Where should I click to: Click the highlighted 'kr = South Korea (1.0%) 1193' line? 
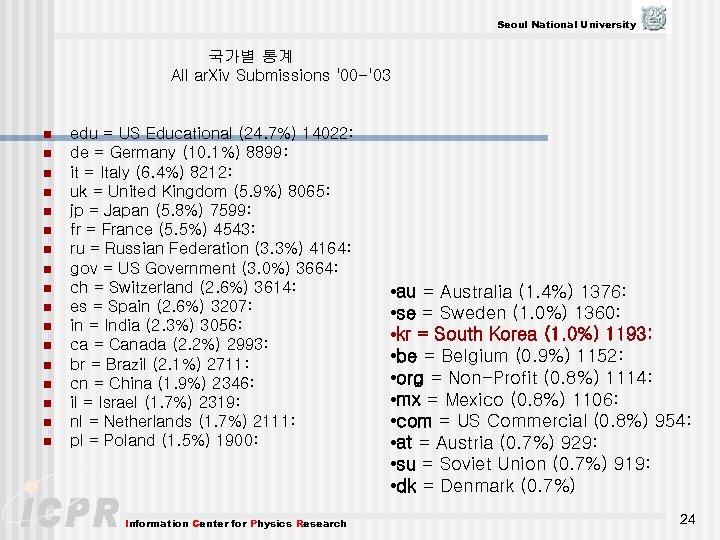521,334
